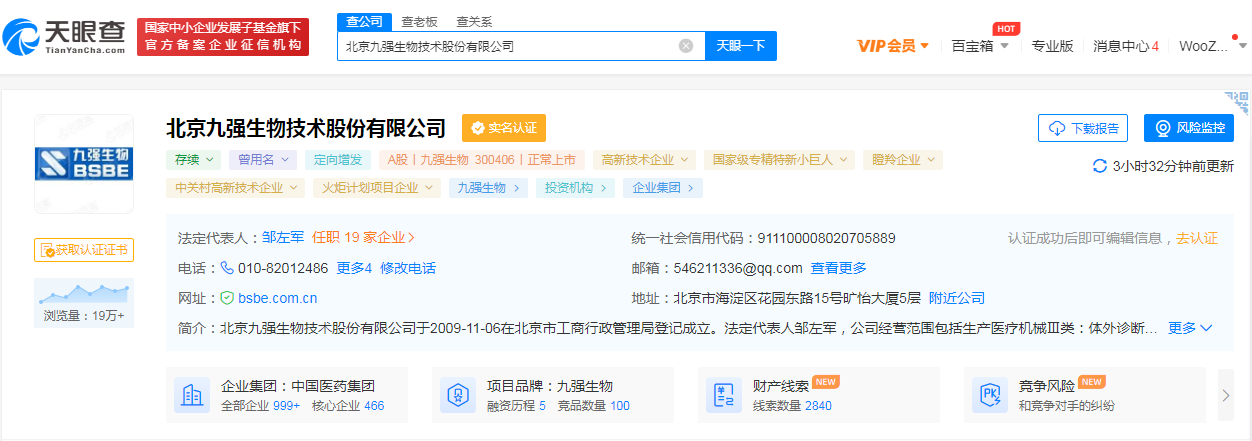Click the page view trend chart

(83, 292)
